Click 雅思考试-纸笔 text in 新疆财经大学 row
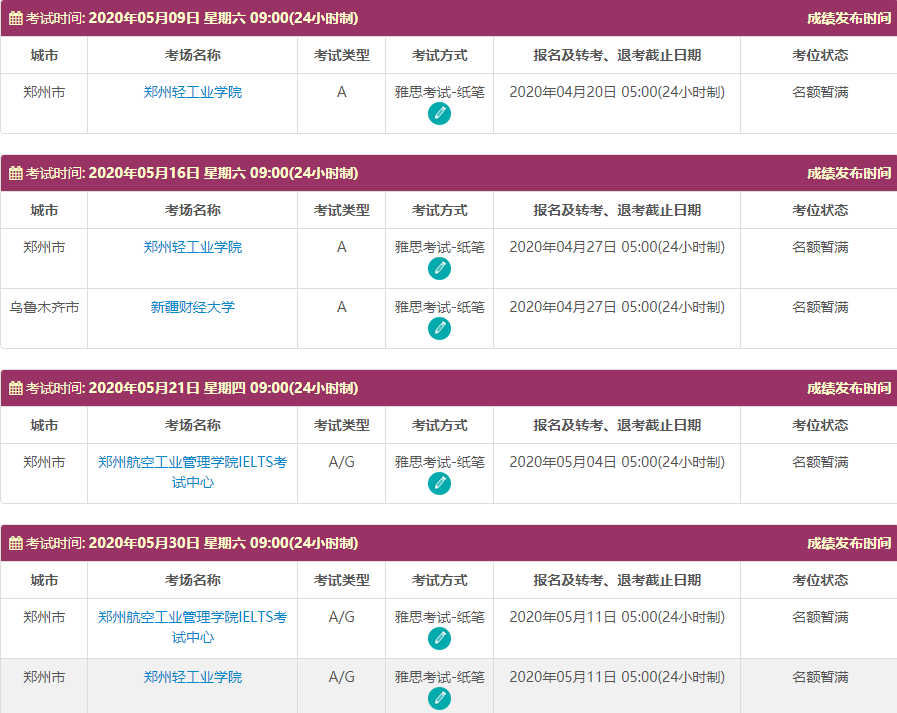This screenshot has width=897, height=713. pyautogui.click(x=439, y=307)
